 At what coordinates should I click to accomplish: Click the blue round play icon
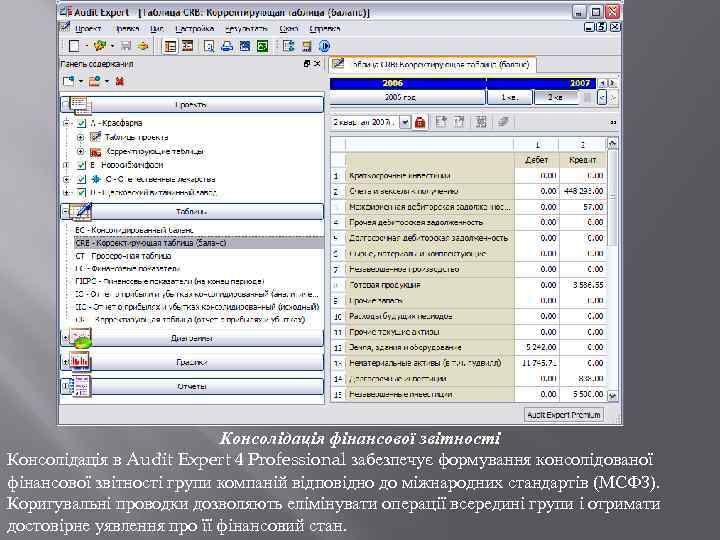pyautogui.click(x=324, y=46)
